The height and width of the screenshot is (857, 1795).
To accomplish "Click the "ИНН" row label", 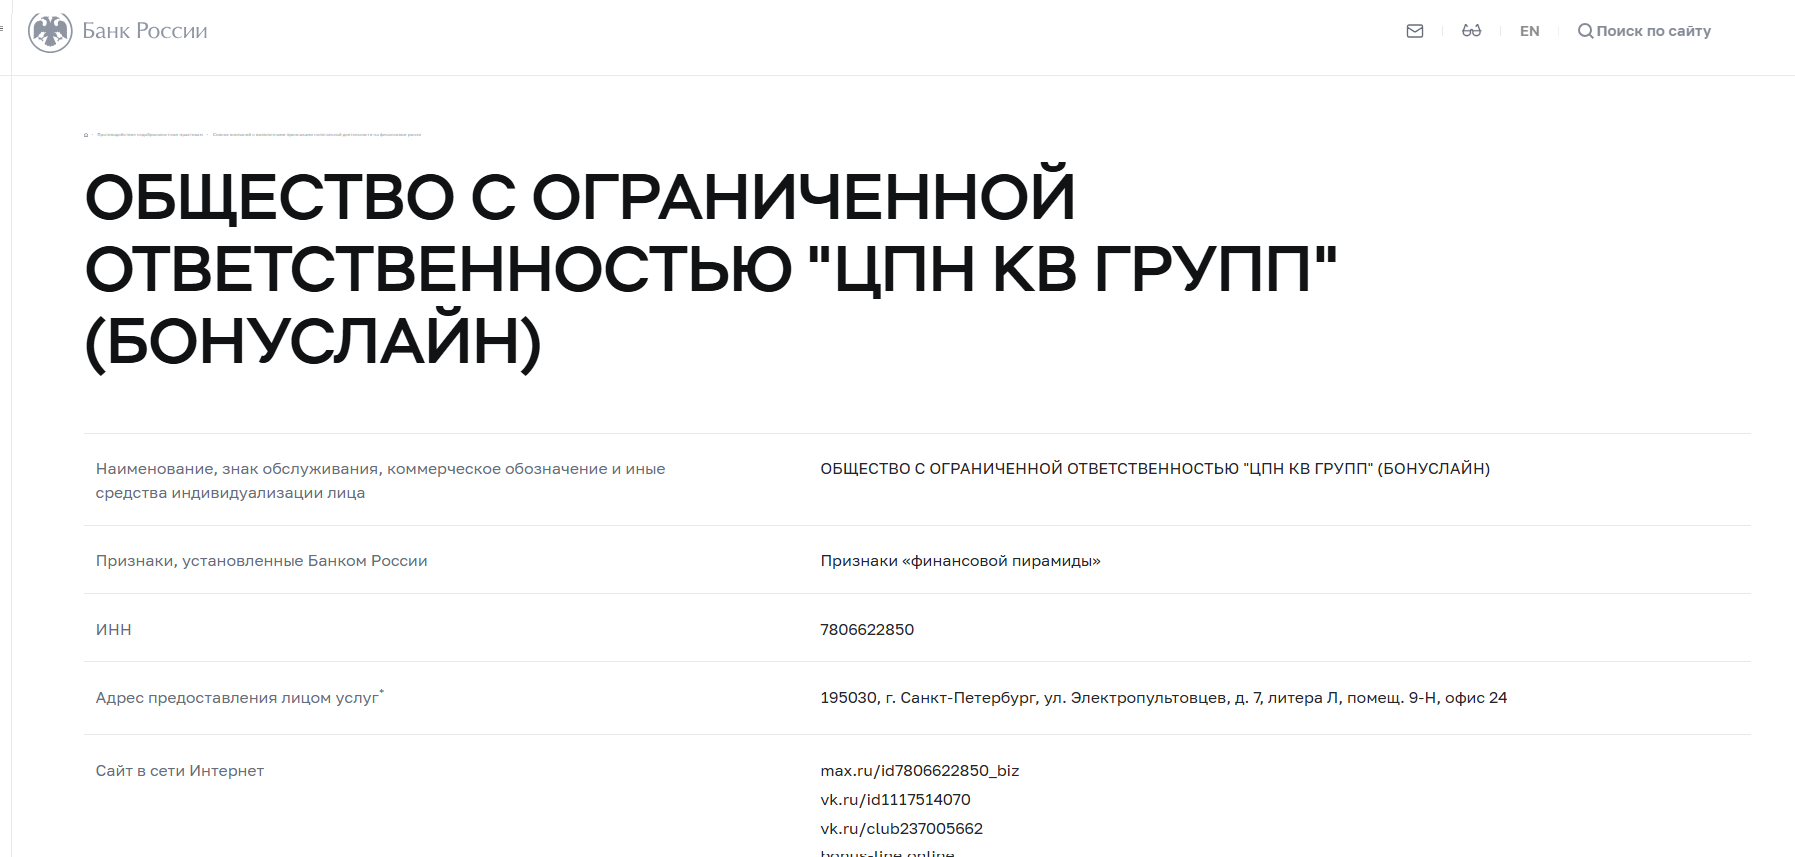I will [x=113, y=629].
